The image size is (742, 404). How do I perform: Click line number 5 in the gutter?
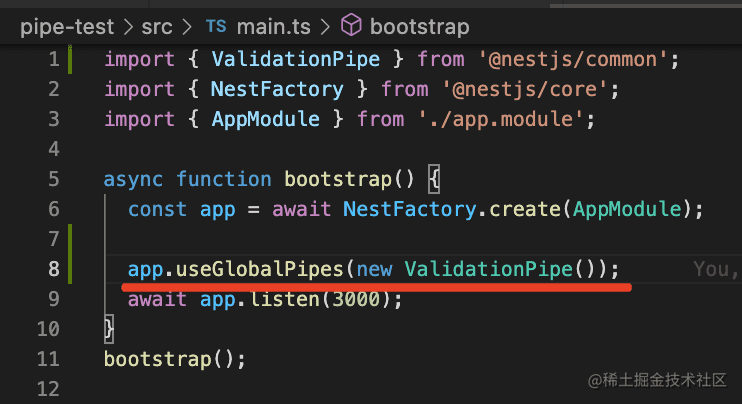53,180
